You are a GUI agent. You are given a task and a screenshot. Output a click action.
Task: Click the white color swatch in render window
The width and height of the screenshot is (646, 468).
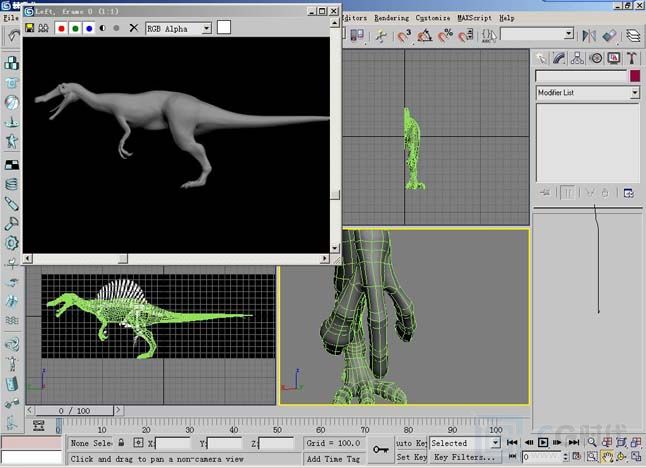[224, 28]
